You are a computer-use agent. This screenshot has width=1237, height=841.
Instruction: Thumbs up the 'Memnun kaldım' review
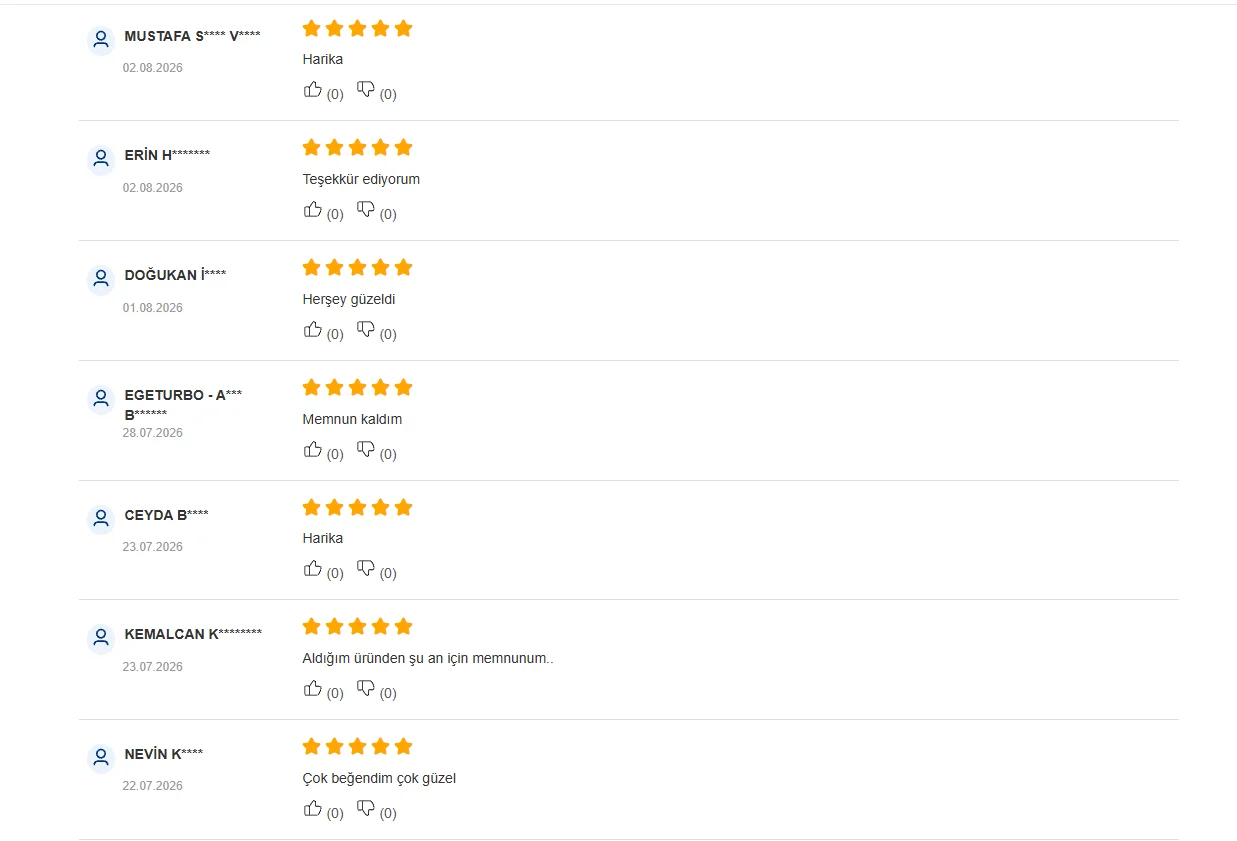click(313, 449)
